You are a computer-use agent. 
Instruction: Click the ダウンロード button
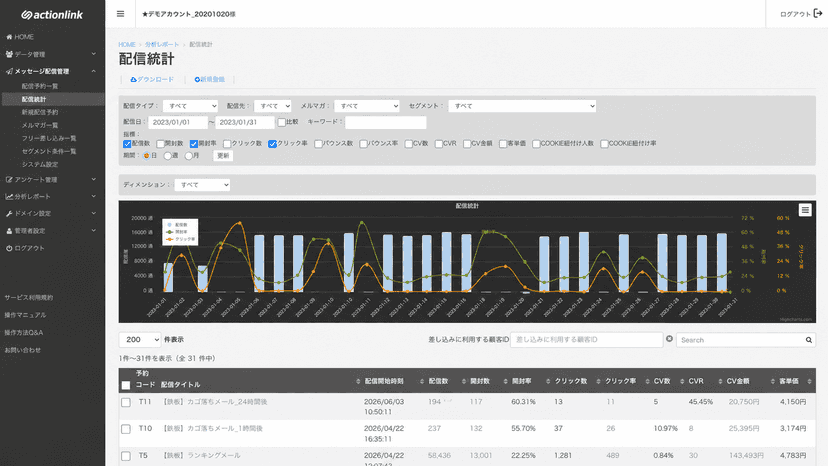tap(152, 79)
